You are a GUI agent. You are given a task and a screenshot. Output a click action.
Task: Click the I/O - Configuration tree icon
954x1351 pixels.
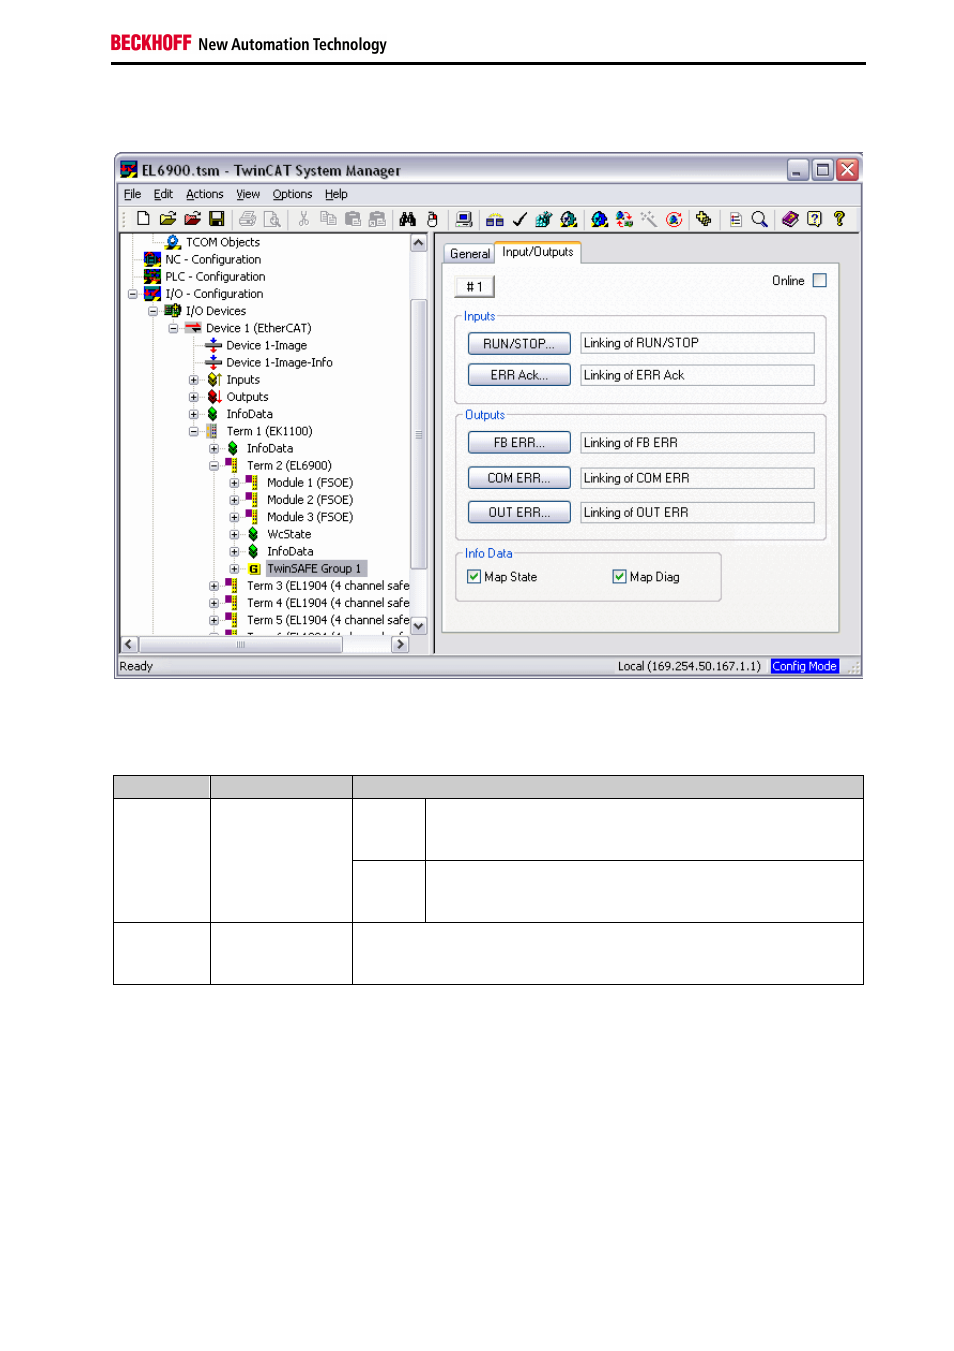coord(152,293)
